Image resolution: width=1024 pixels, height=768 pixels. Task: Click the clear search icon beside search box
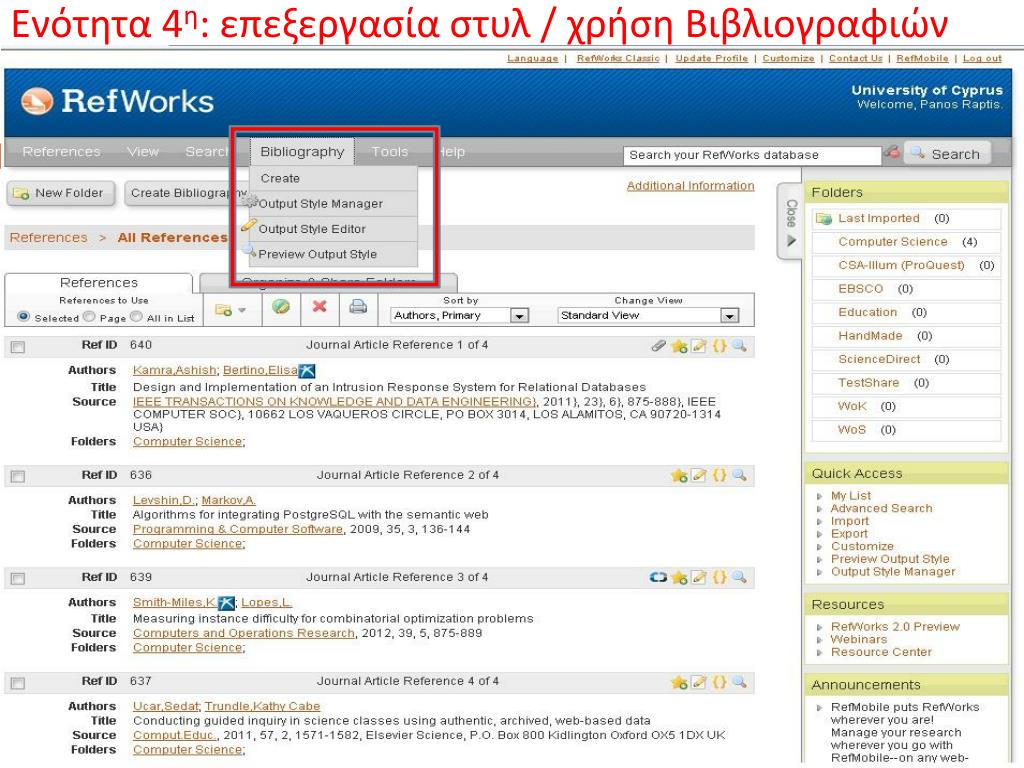[891, 153]
